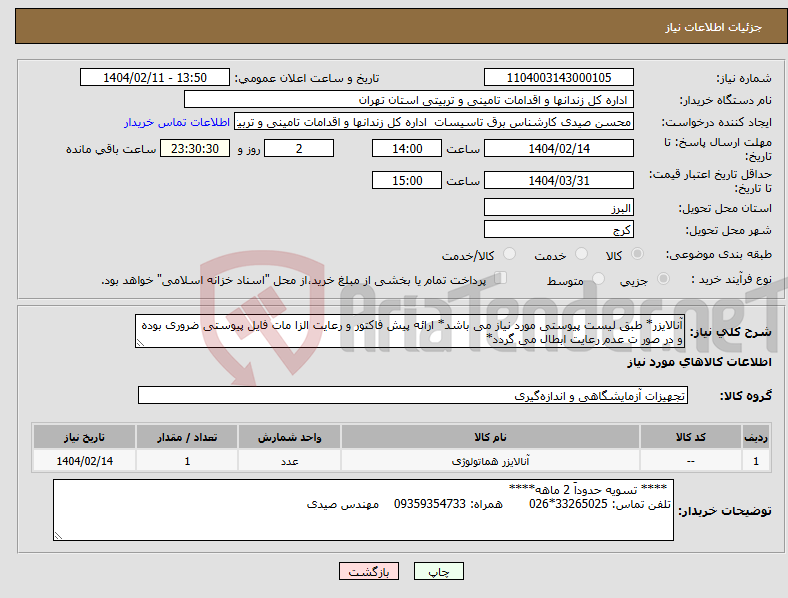Click the delivery province field البرز
The image size is (788, 598).
[558, 208]
